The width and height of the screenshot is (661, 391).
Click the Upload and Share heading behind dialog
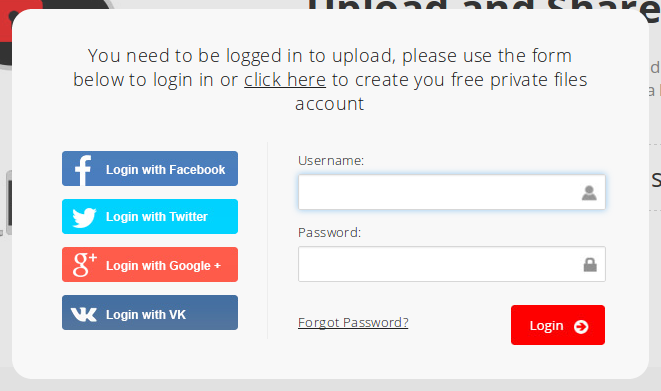point(483,6)
